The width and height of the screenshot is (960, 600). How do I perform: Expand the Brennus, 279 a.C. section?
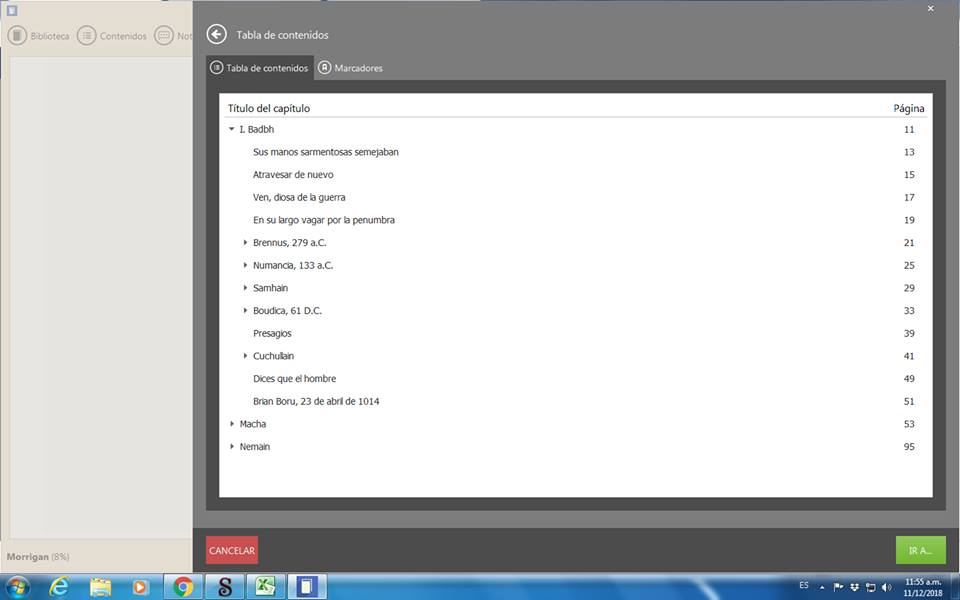pos(245,243)
